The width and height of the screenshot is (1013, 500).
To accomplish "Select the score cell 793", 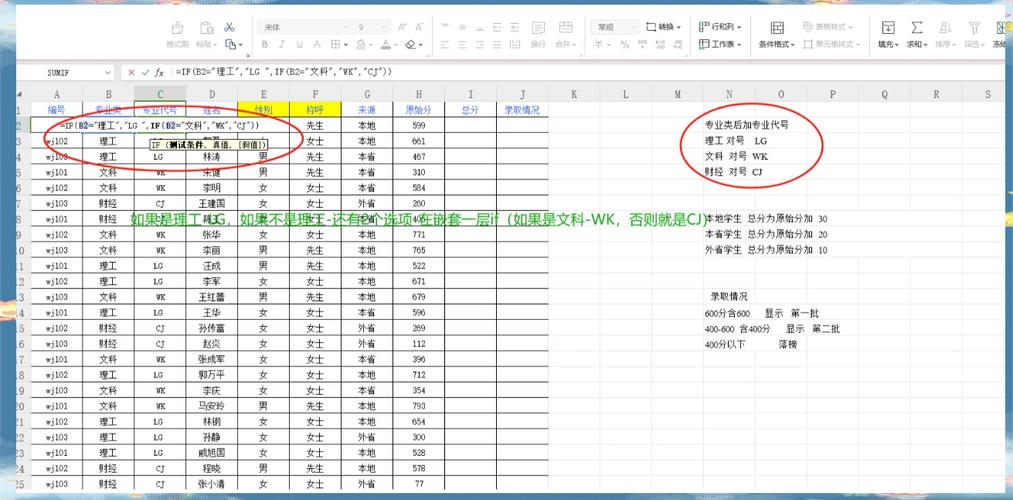I will tap(419, 406).
